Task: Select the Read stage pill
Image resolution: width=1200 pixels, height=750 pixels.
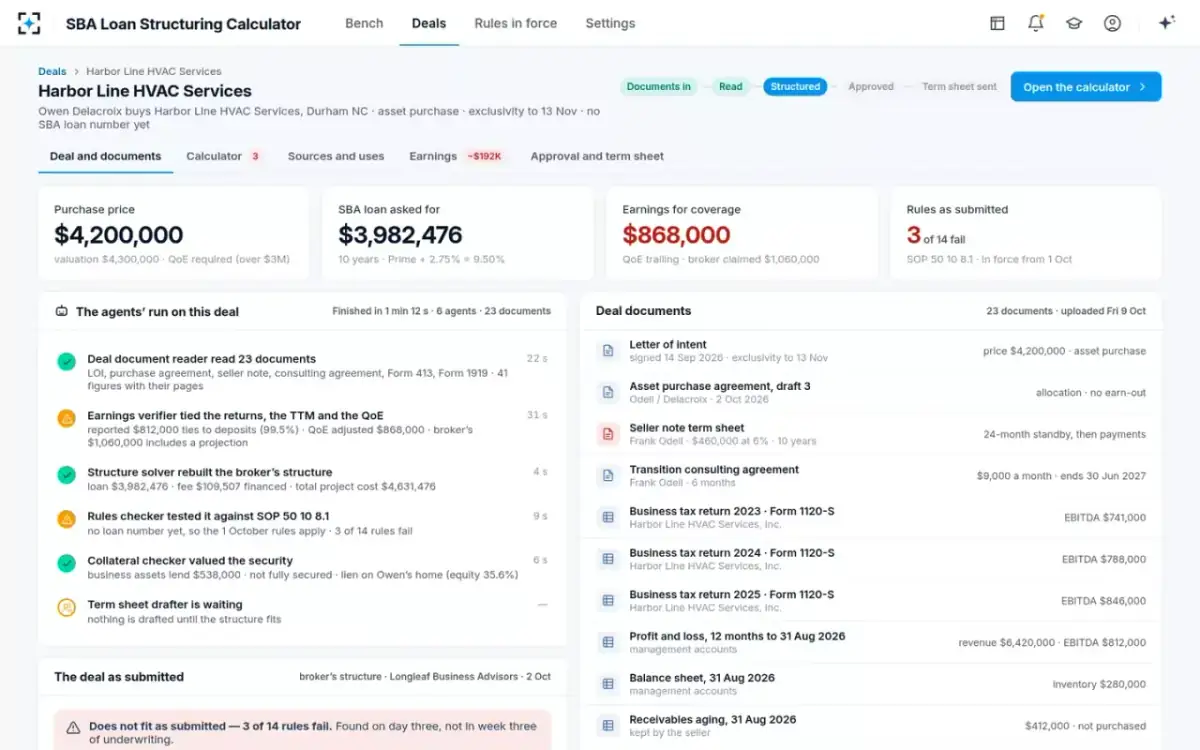Action: click(x=731, y=87)
